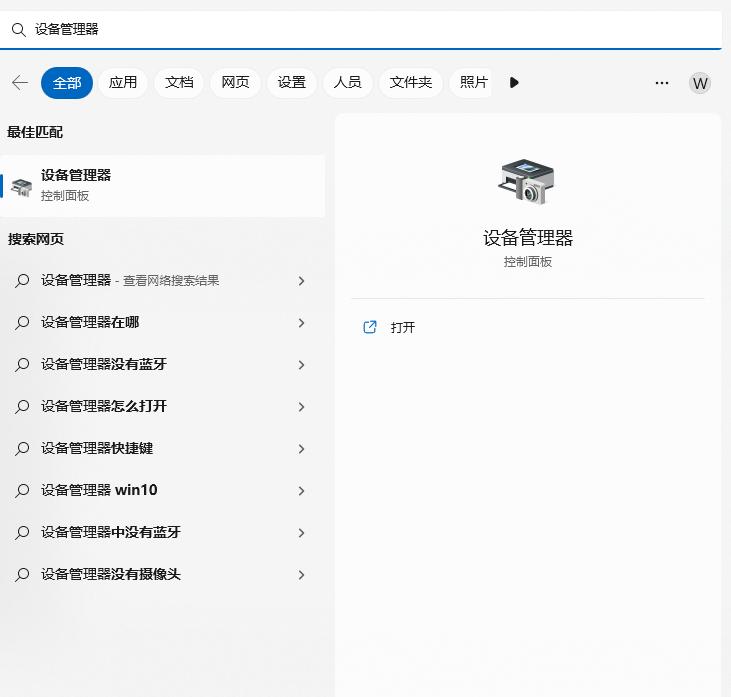Click the search field containing 设备管理器
This screenshot has width=731, height=697.
(361, 30)
